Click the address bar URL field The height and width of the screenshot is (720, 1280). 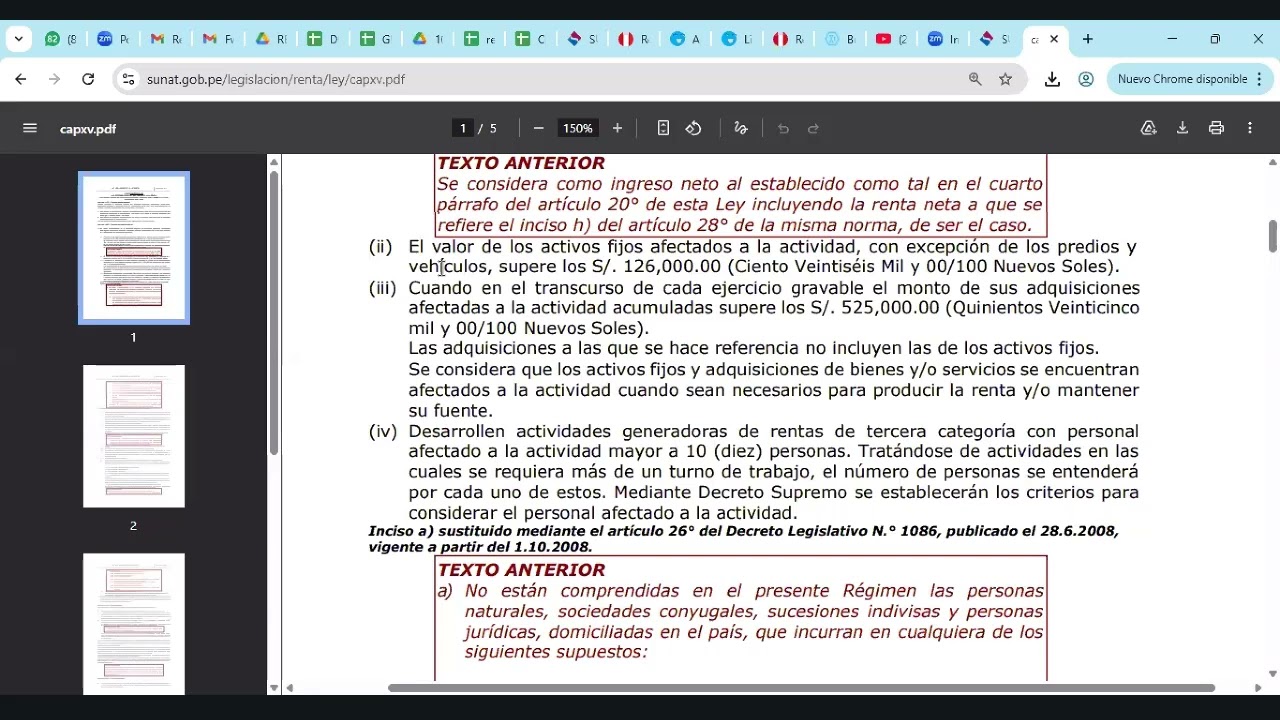pos(550,79)
